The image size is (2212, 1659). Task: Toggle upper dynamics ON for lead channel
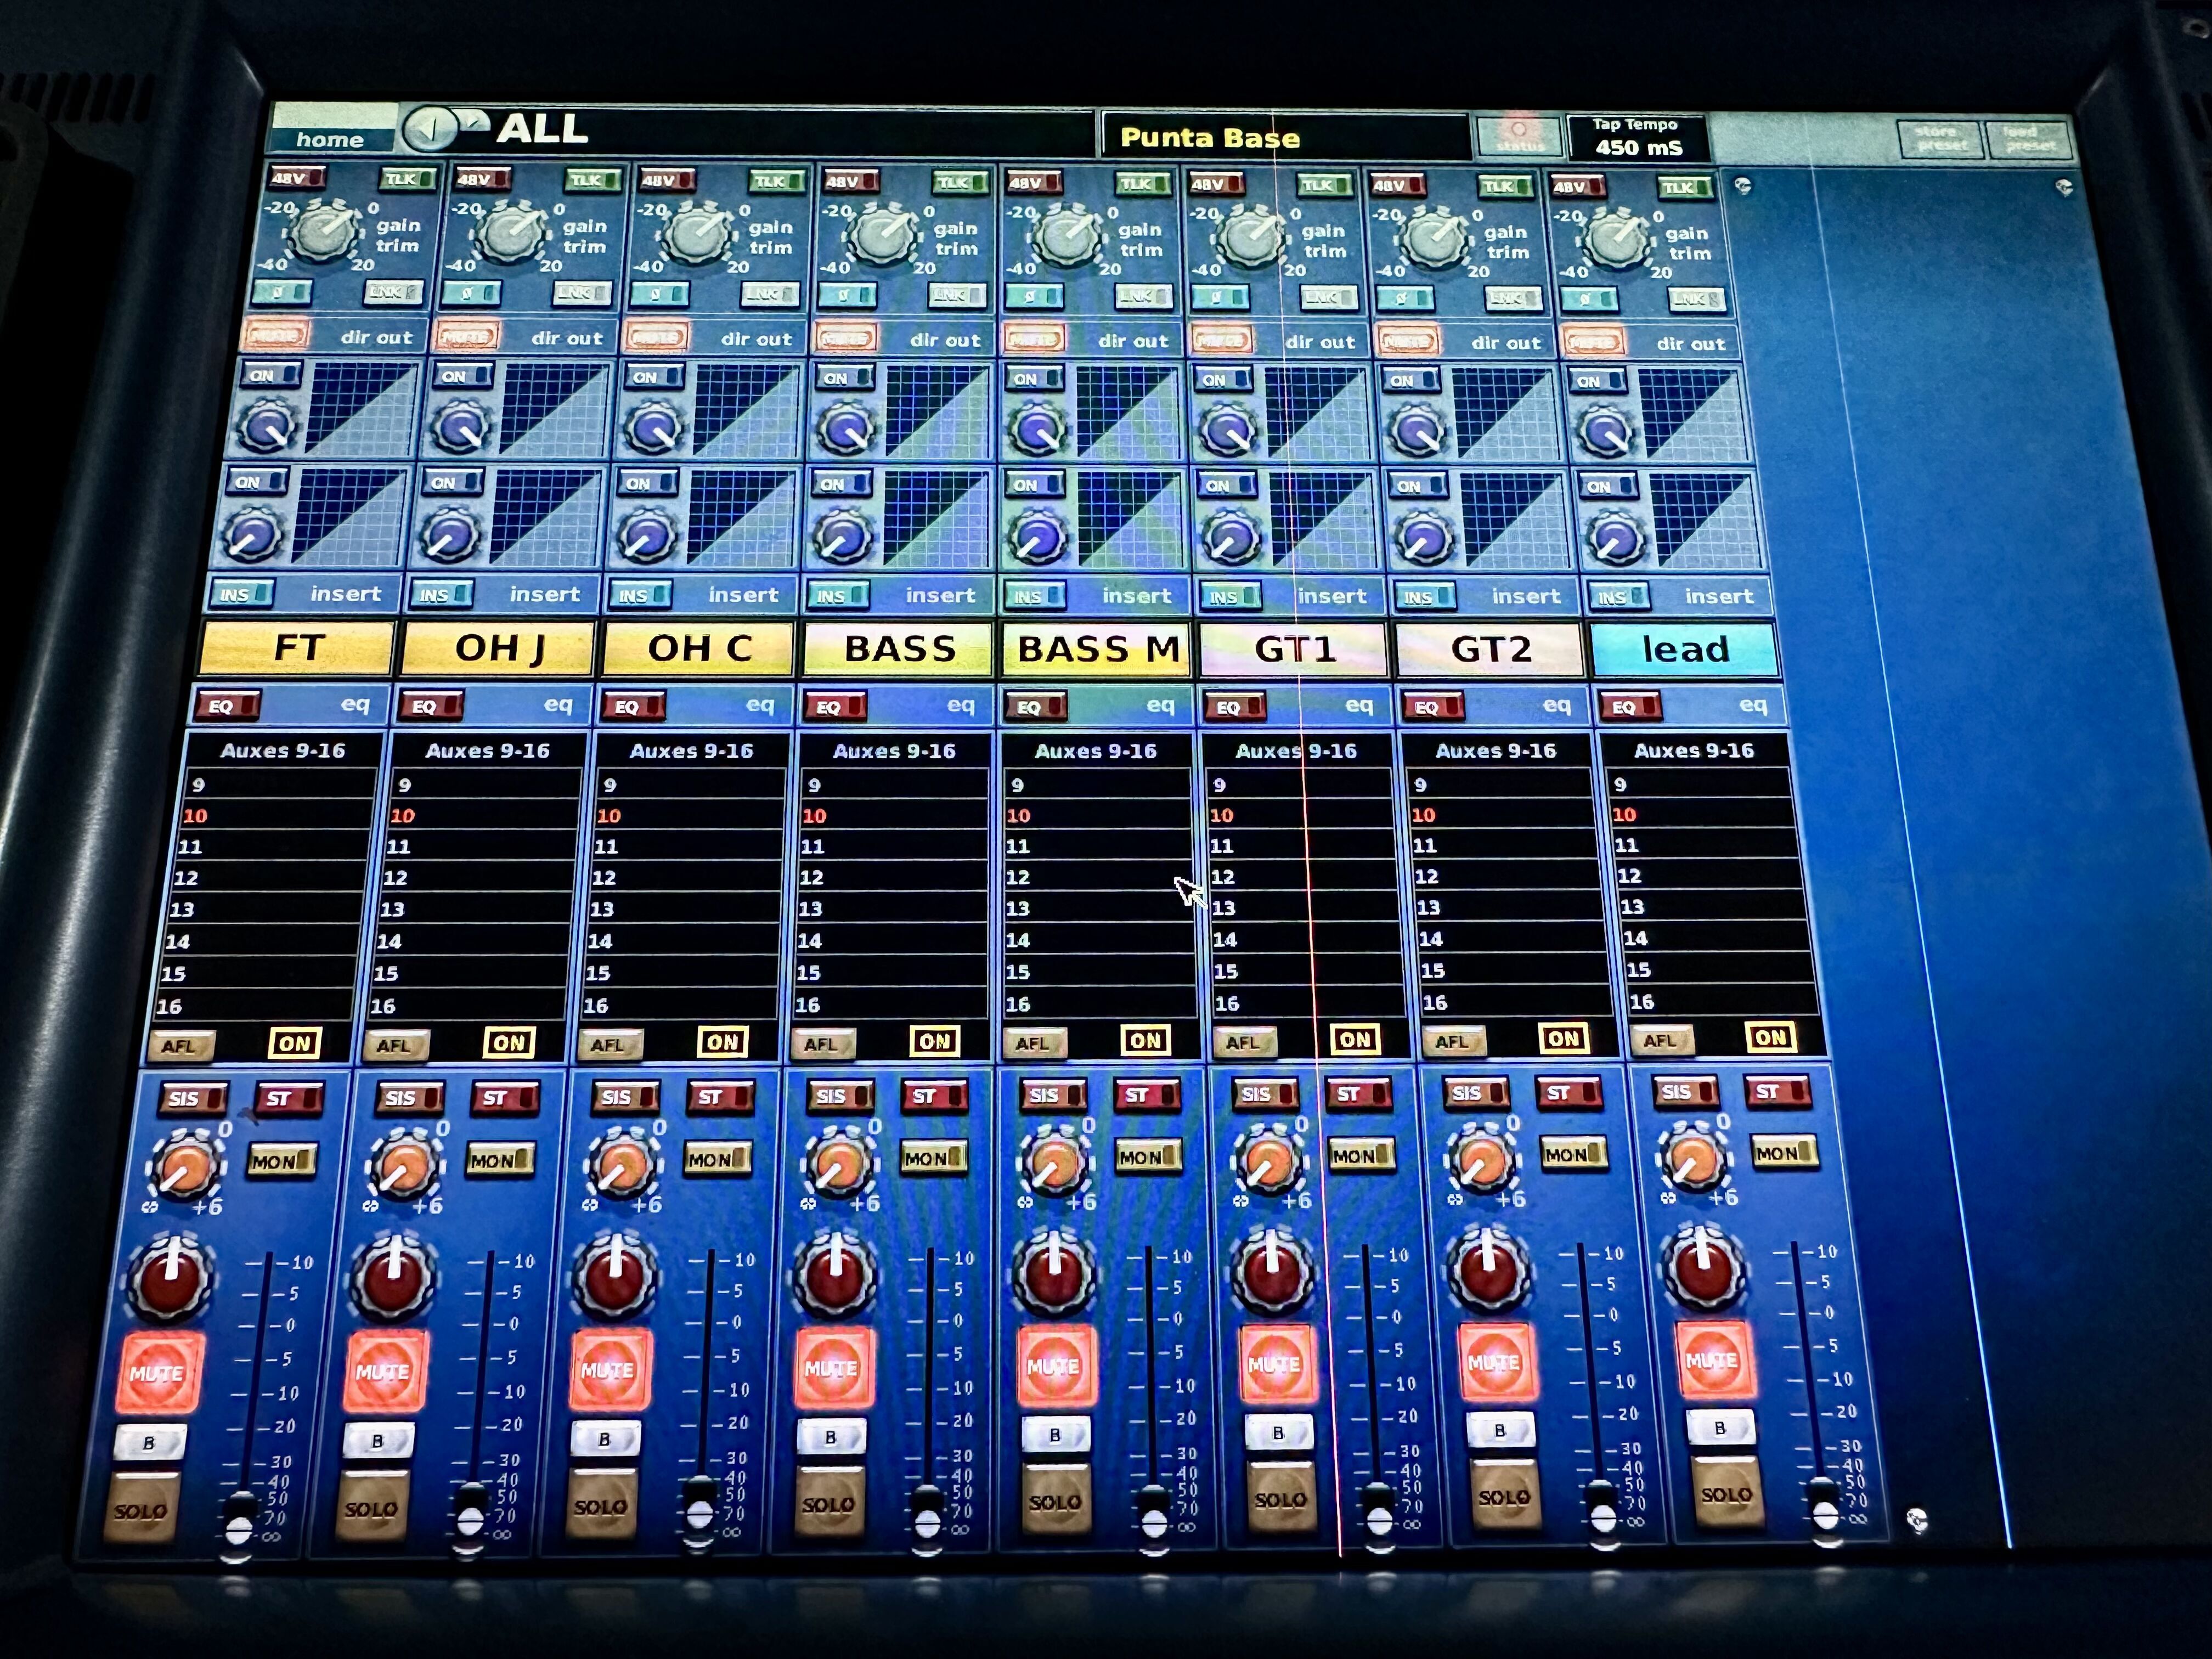click(1598, 381)
